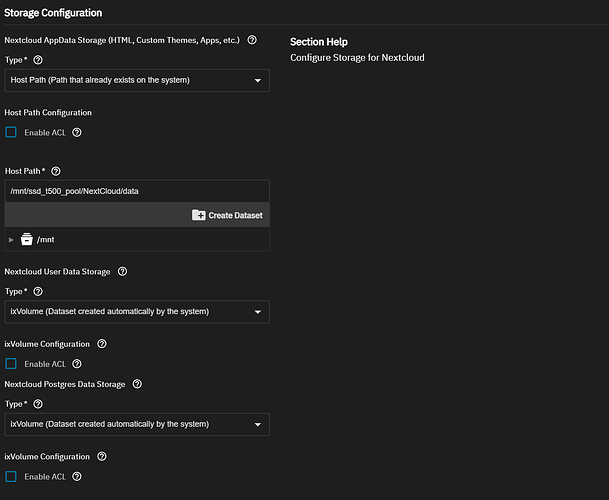Tick Enable ACL for User Data ixVolume Configuration
The width and height of the screenshot is (609, 500).
11,364
